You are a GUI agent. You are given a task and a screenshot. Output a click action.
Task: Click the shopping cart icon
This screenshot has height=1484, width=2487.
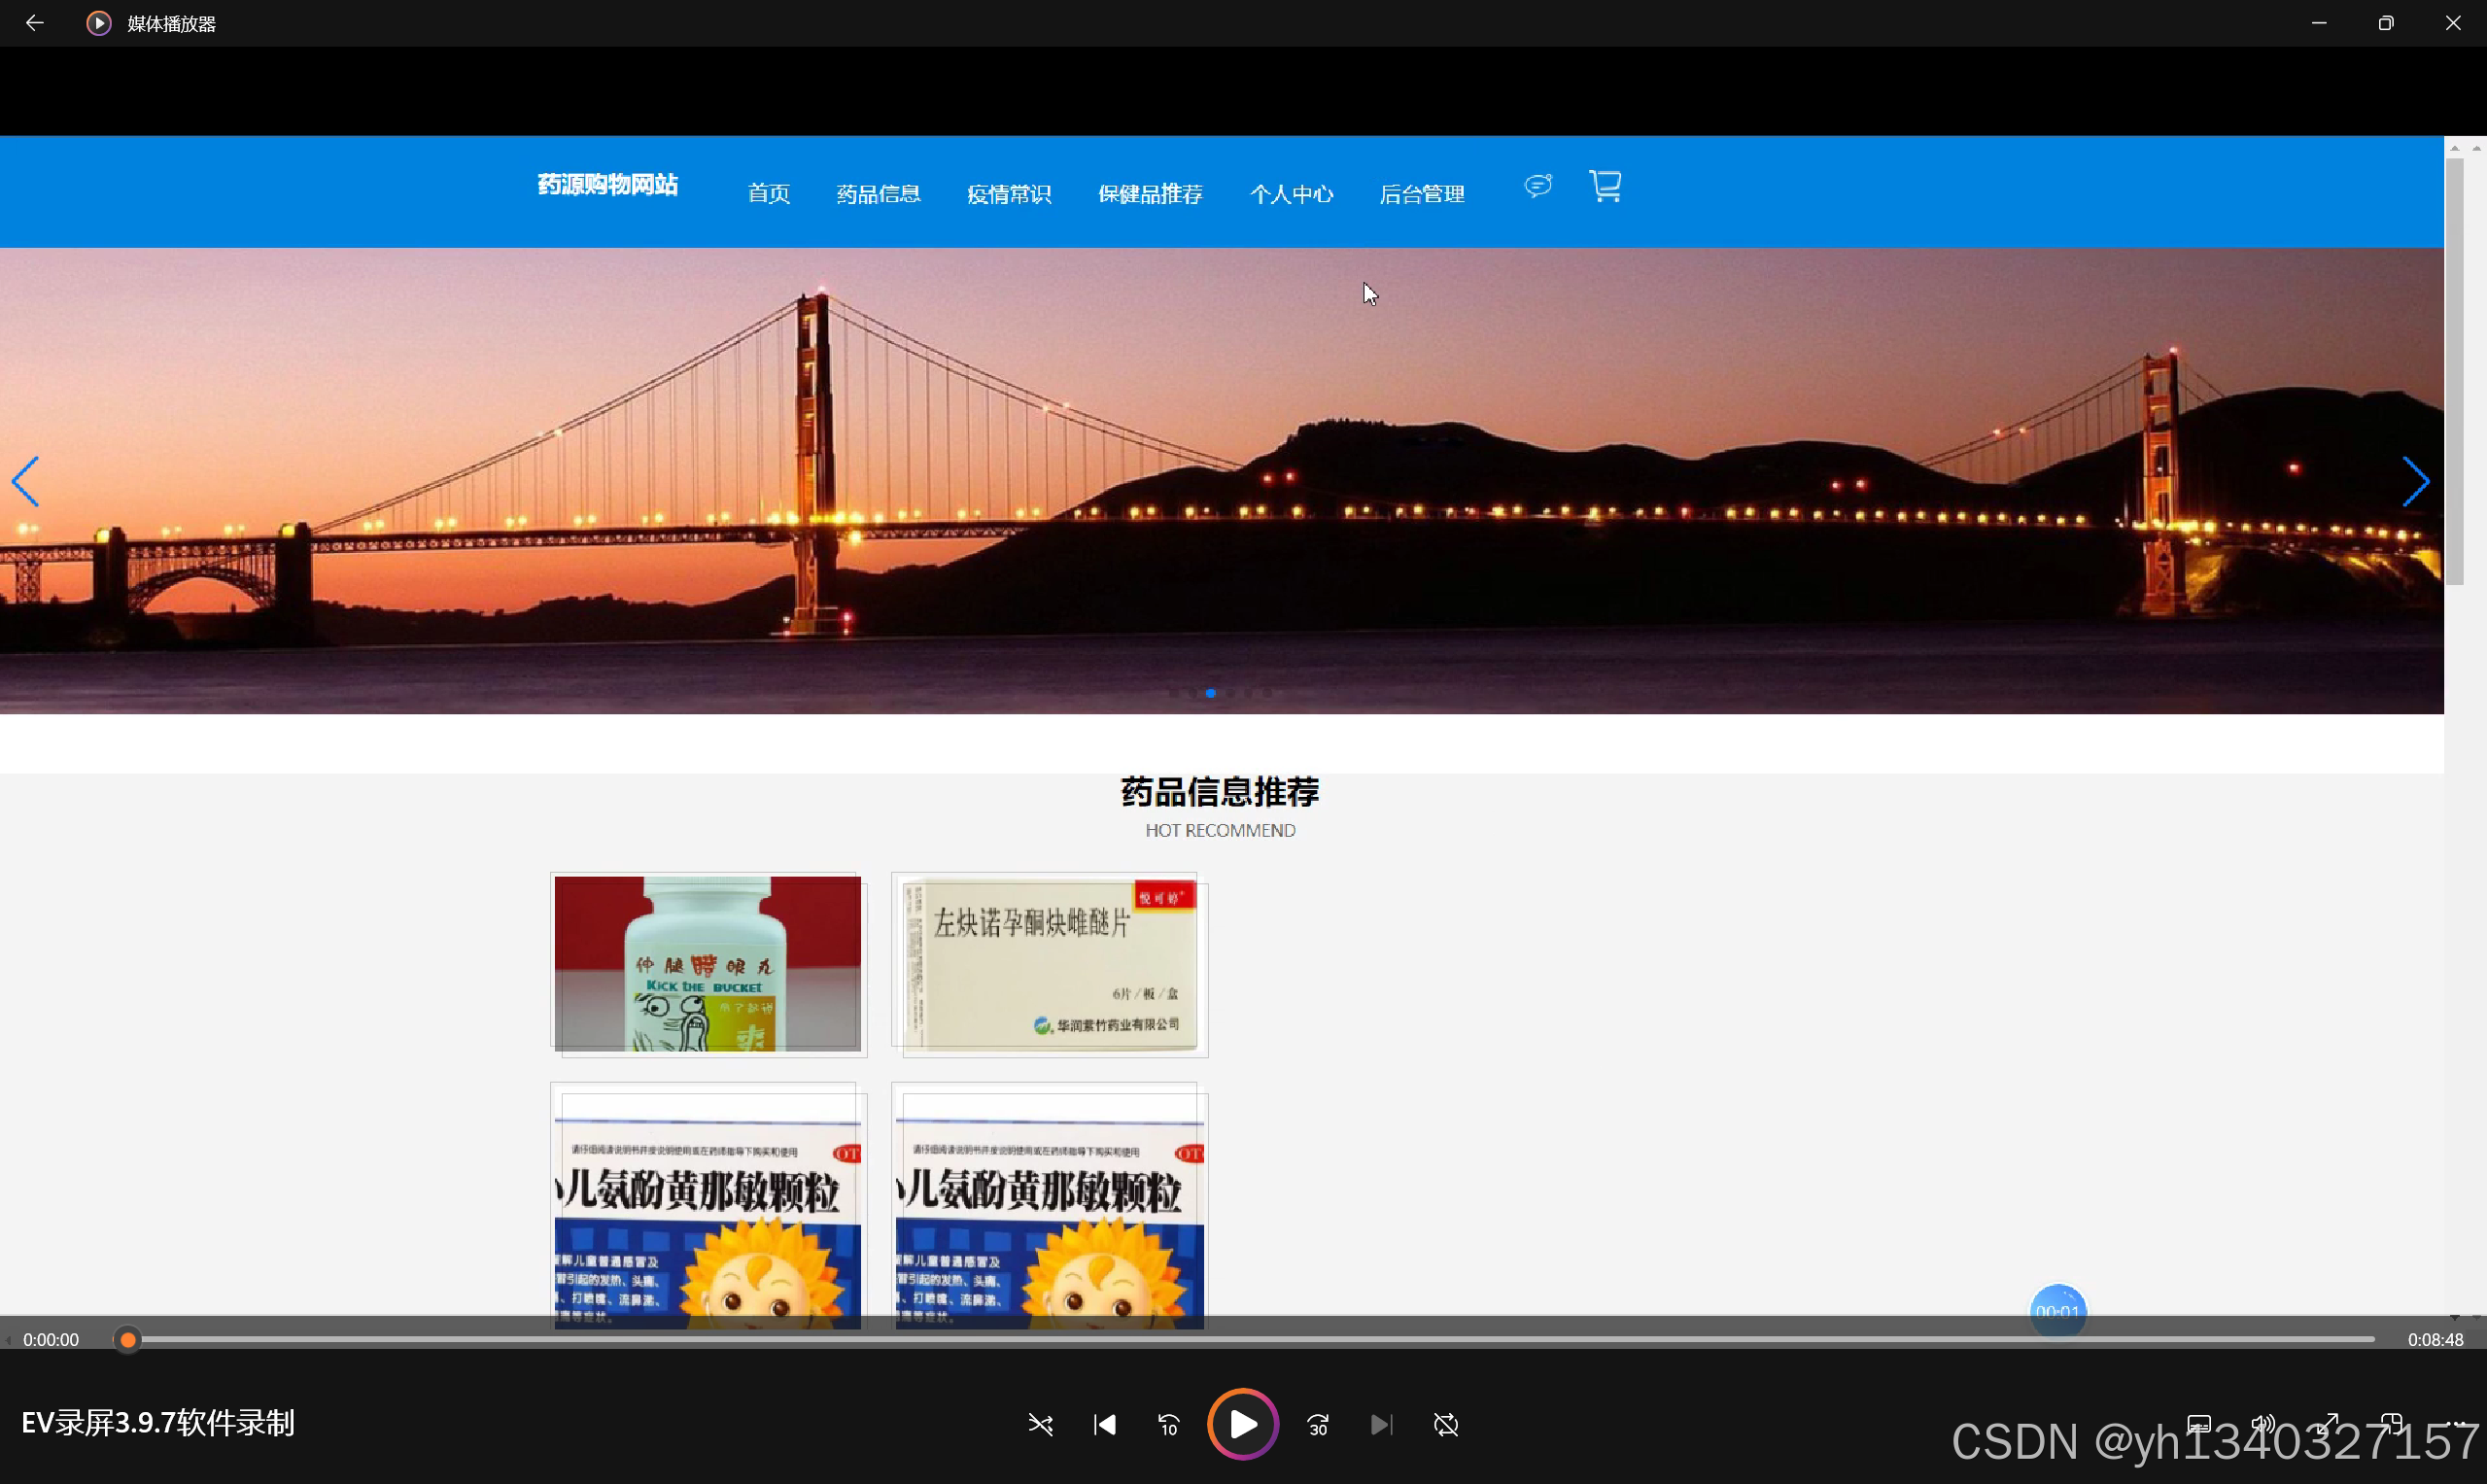1605,186
